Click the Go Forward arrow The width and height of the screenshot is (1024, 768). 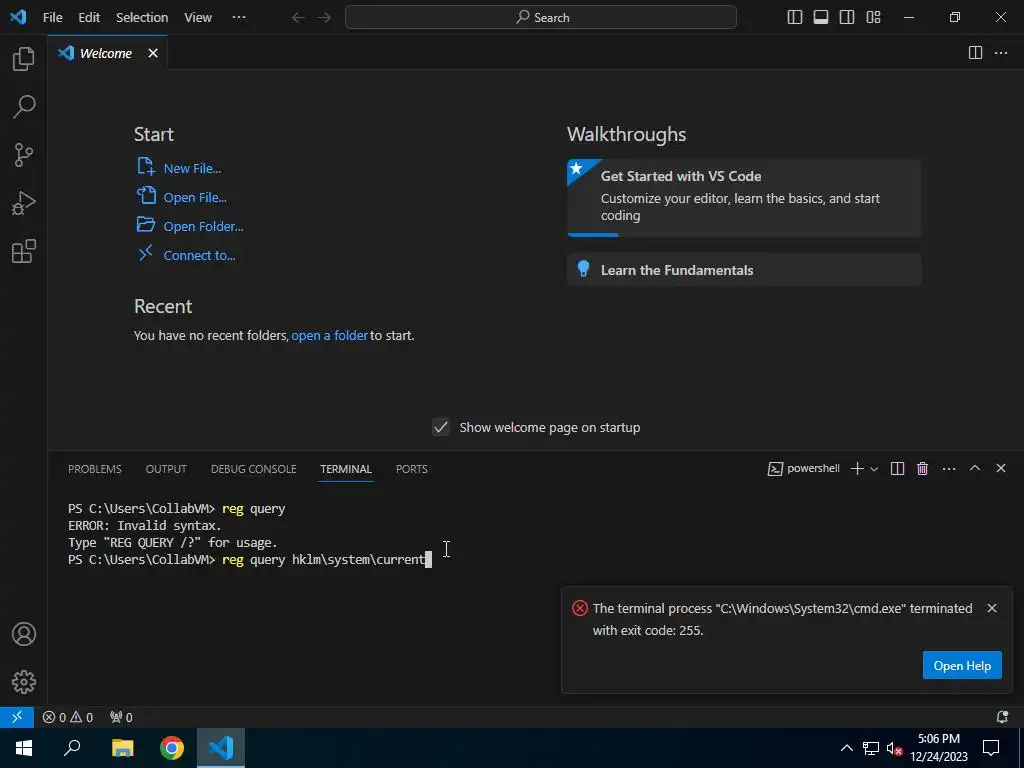coord(325,18)
